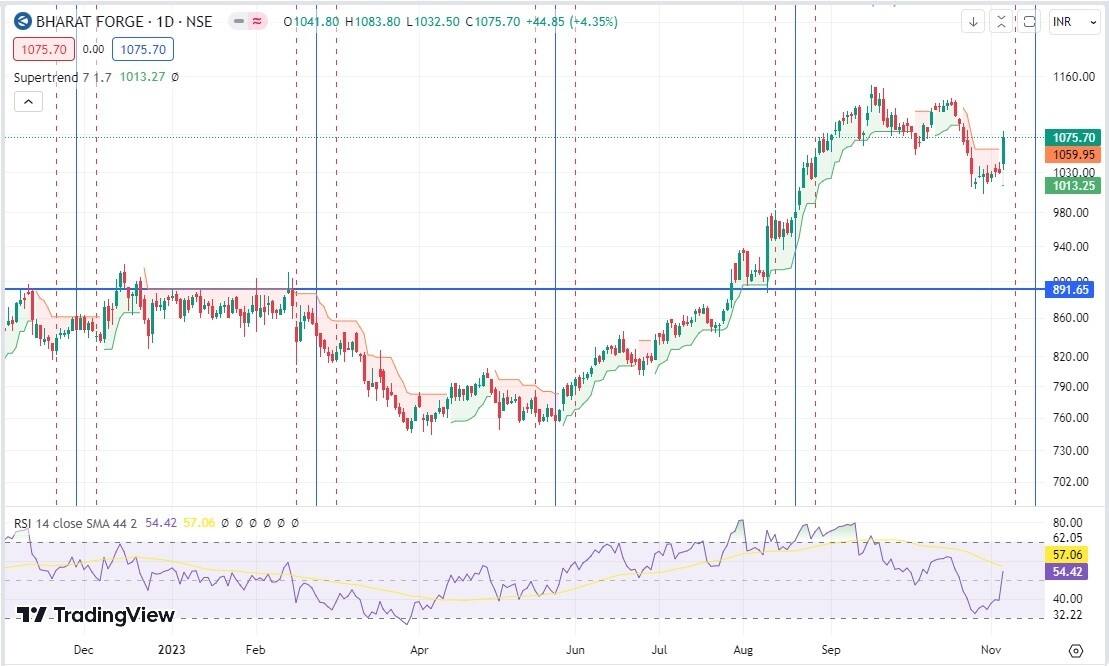Click the +44.85 (+4.35%) change value

[x=571, y=22]
